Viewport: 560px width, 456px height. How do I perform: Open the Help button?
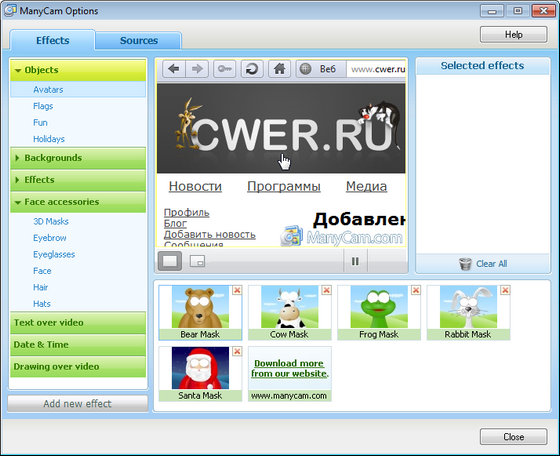(514, 35)
